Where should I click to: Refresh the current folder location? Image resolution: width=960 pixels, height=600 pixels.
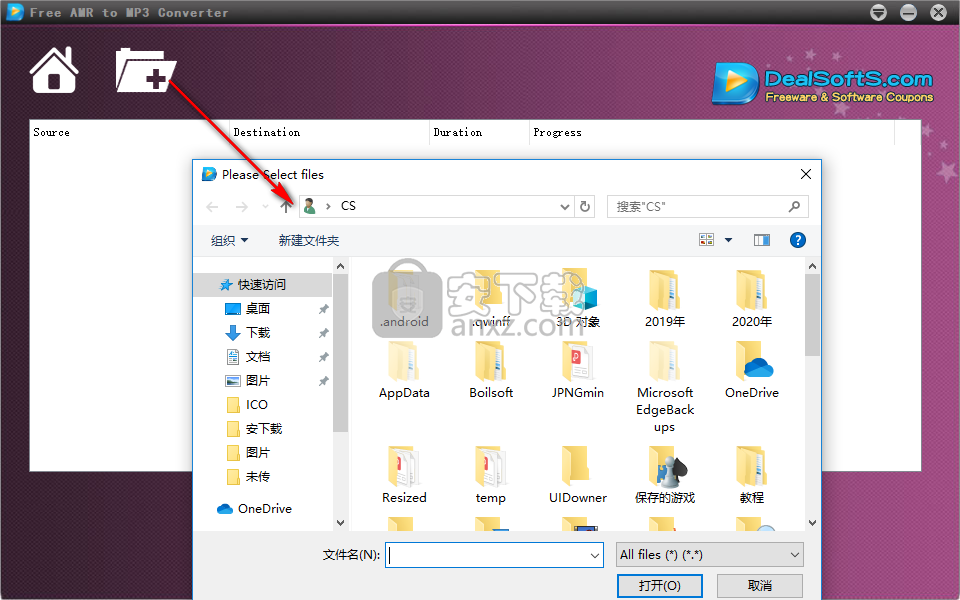click(586, 206)
